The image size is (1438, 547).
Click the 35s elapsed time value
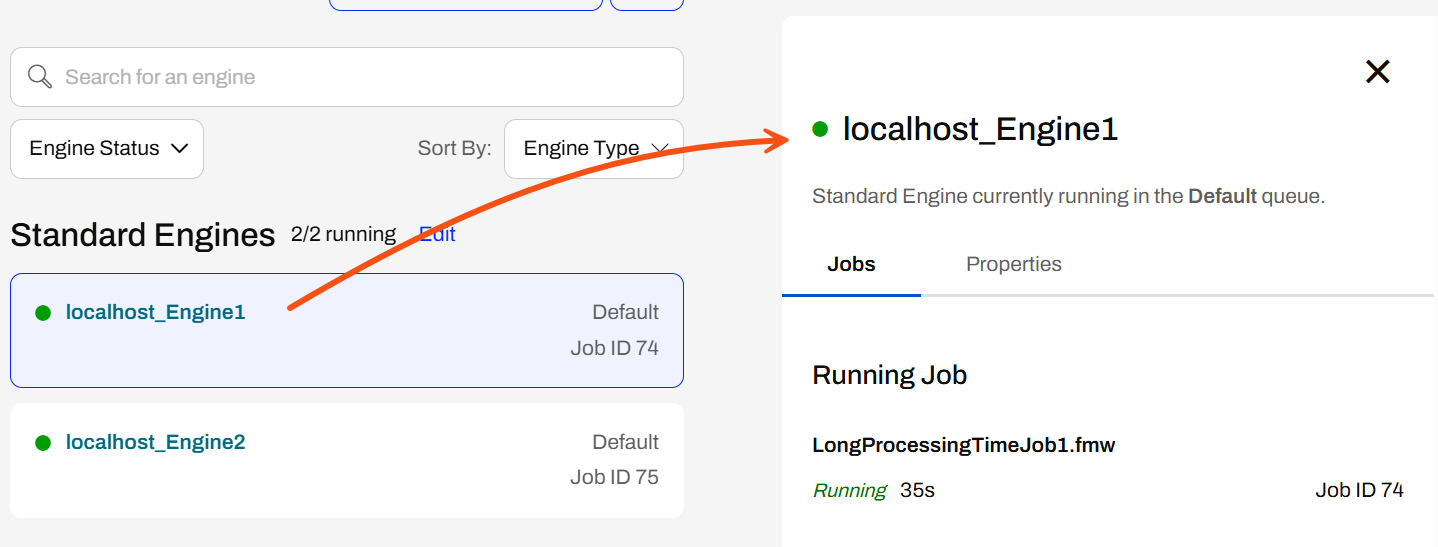pos(917,490)
